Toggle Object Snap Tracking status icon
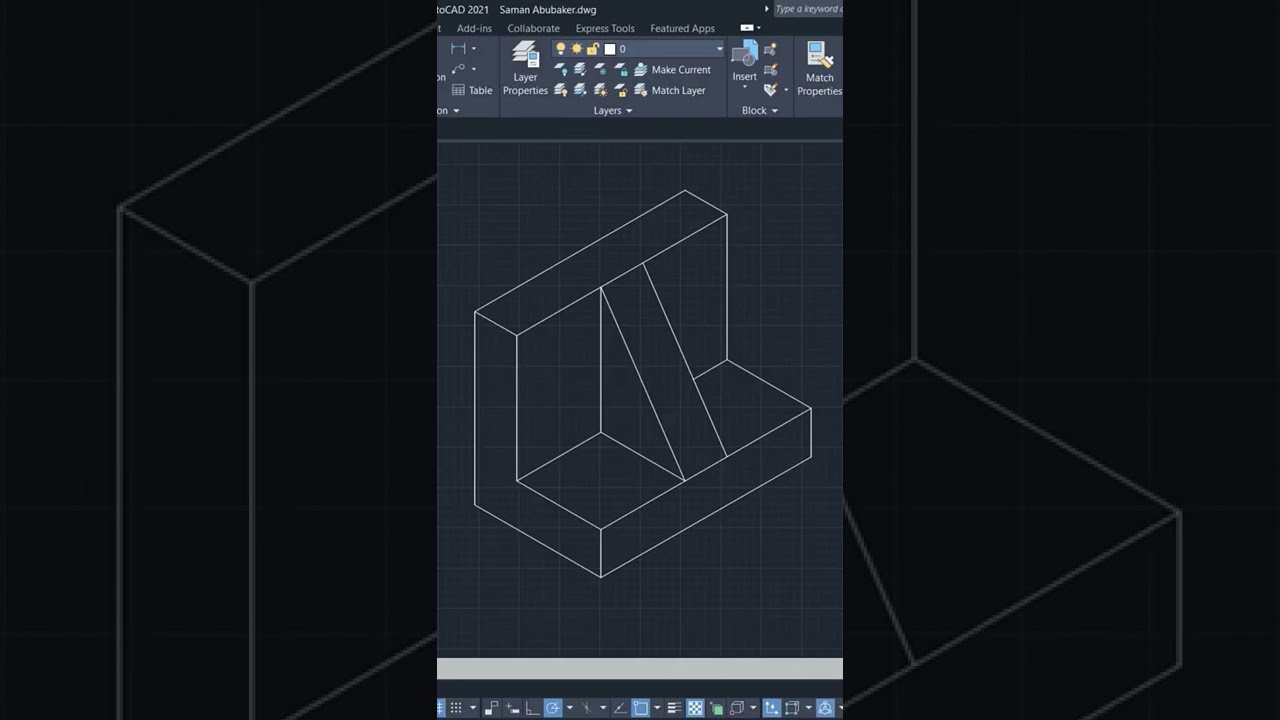The width and height of the screenshot is (1280, 720). point(620,708)
